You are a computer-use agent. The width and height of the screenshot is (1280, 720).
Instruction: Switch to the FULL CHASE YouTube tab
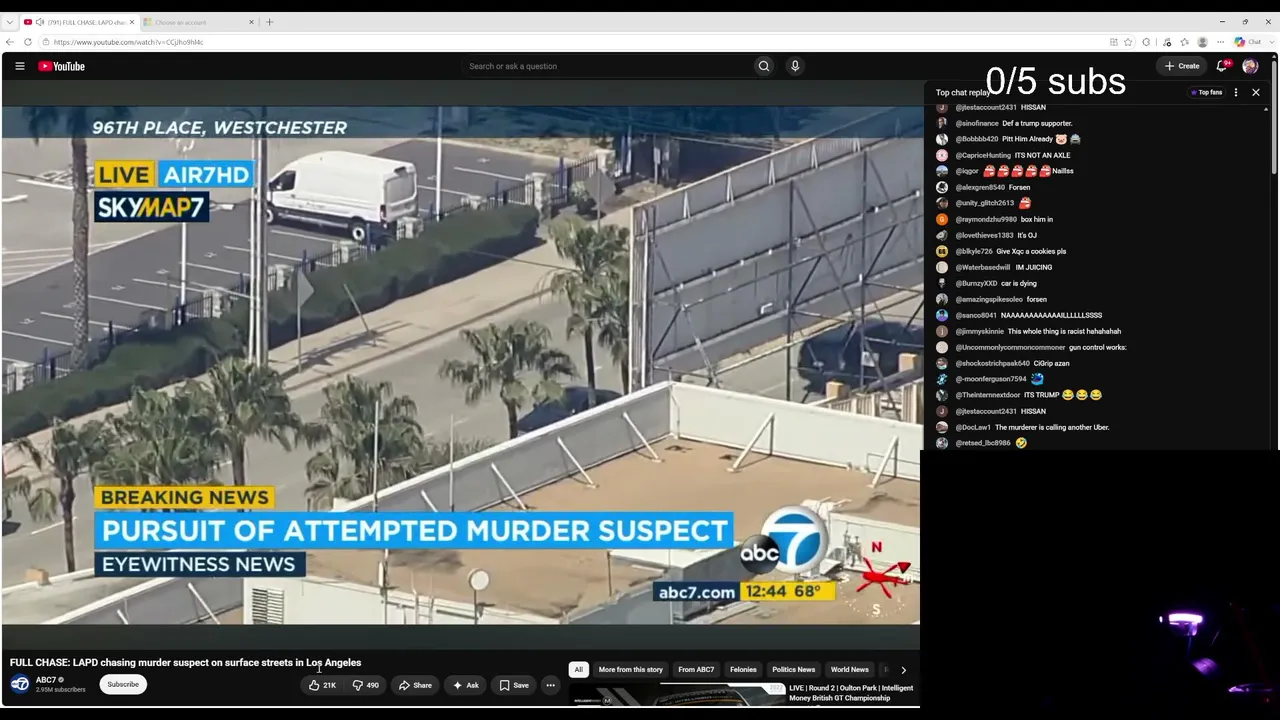78,22
